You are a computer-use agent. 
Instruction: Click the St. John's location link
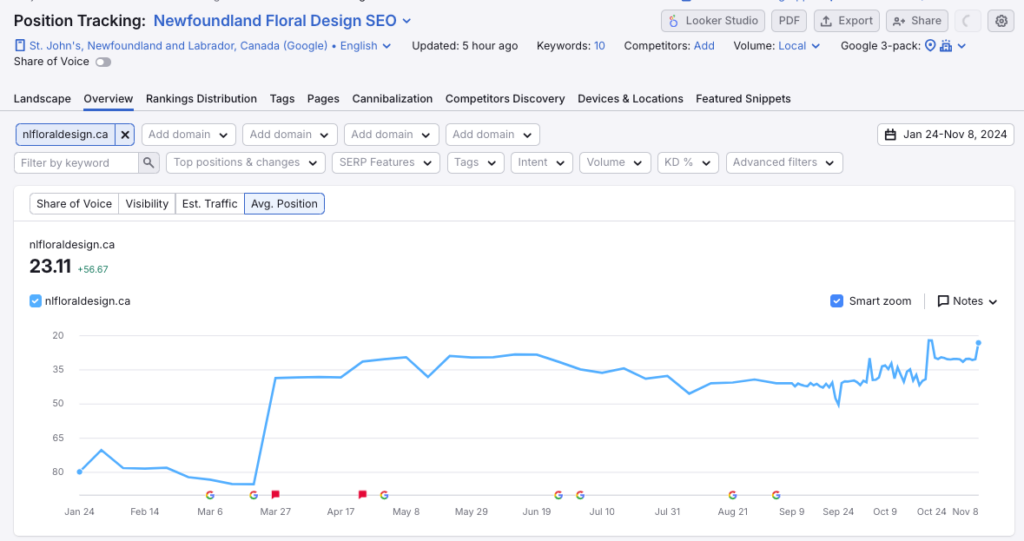point(178,46)
